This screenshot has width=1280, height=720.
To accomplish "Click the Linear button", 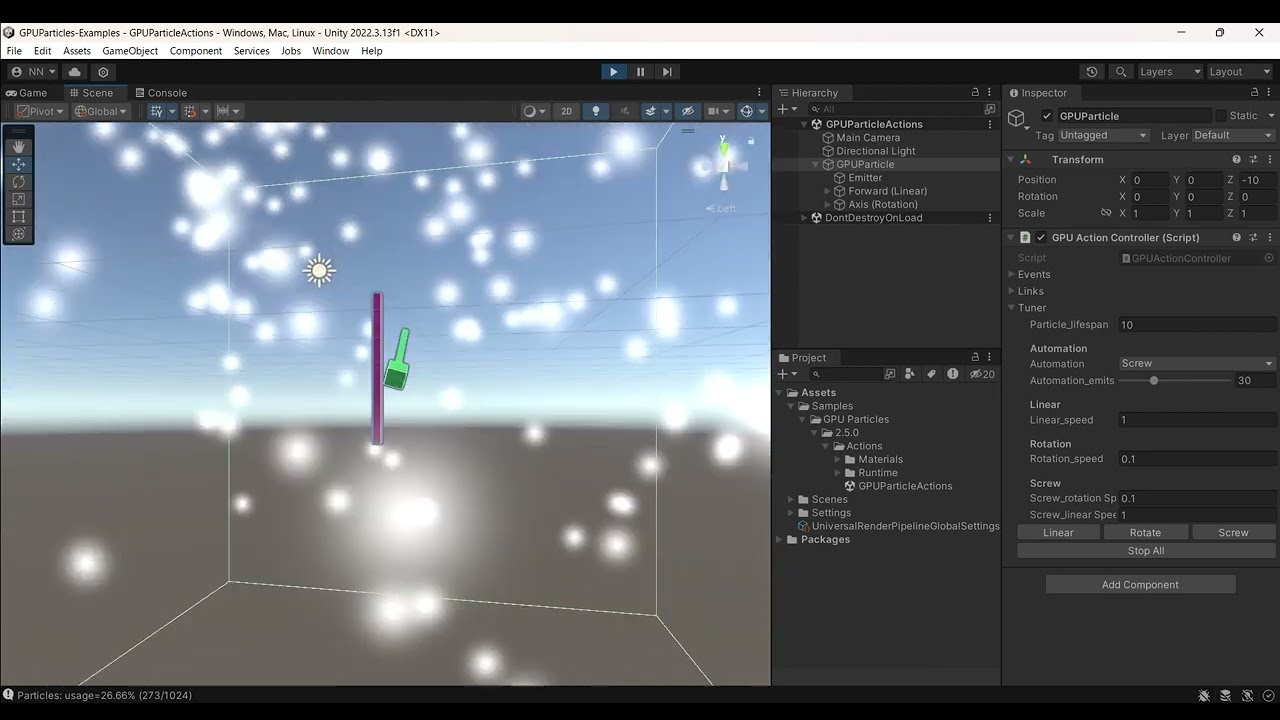I will point(1058,533).
